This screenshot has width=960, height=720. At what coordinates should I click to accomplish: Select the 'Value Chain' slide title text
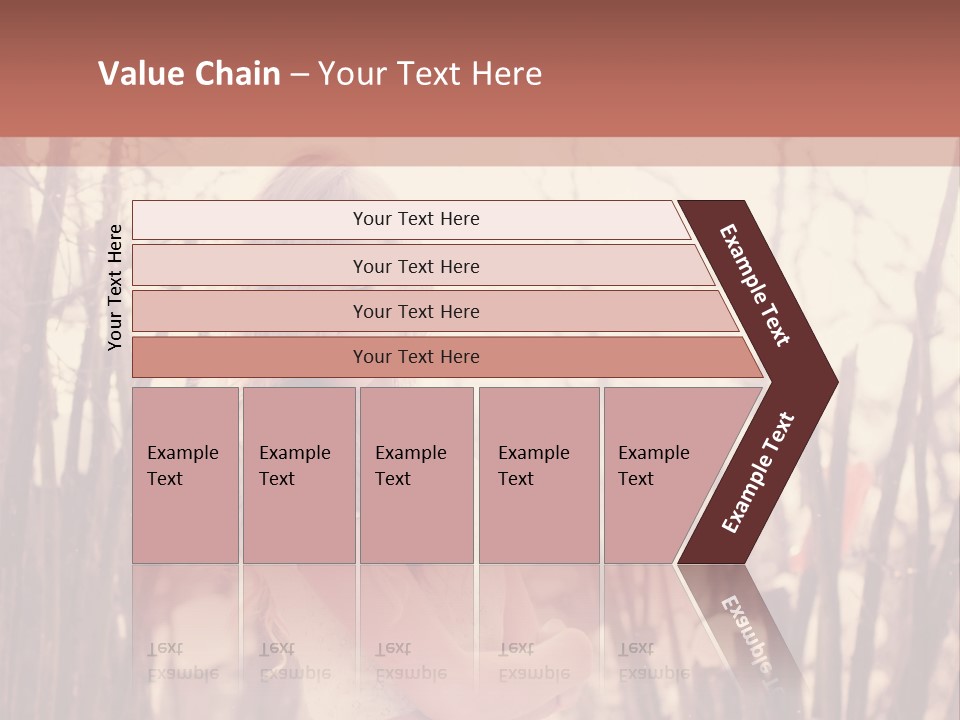(189, 73)
